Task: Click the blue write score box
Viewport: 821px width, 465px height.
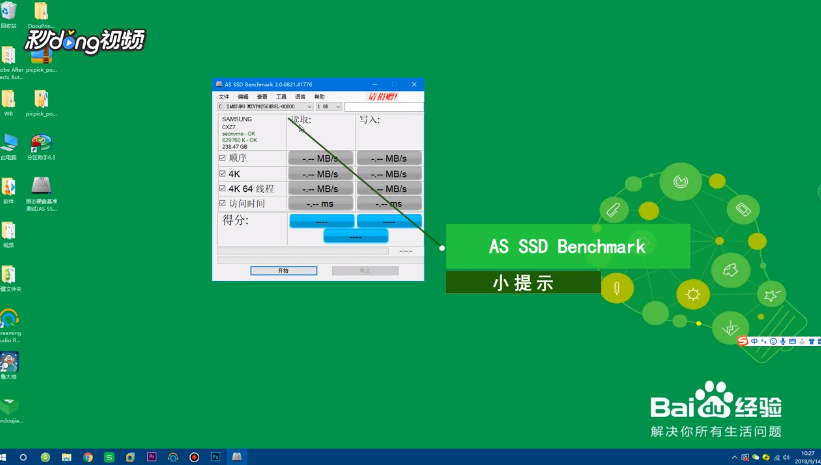Action: 389,221
